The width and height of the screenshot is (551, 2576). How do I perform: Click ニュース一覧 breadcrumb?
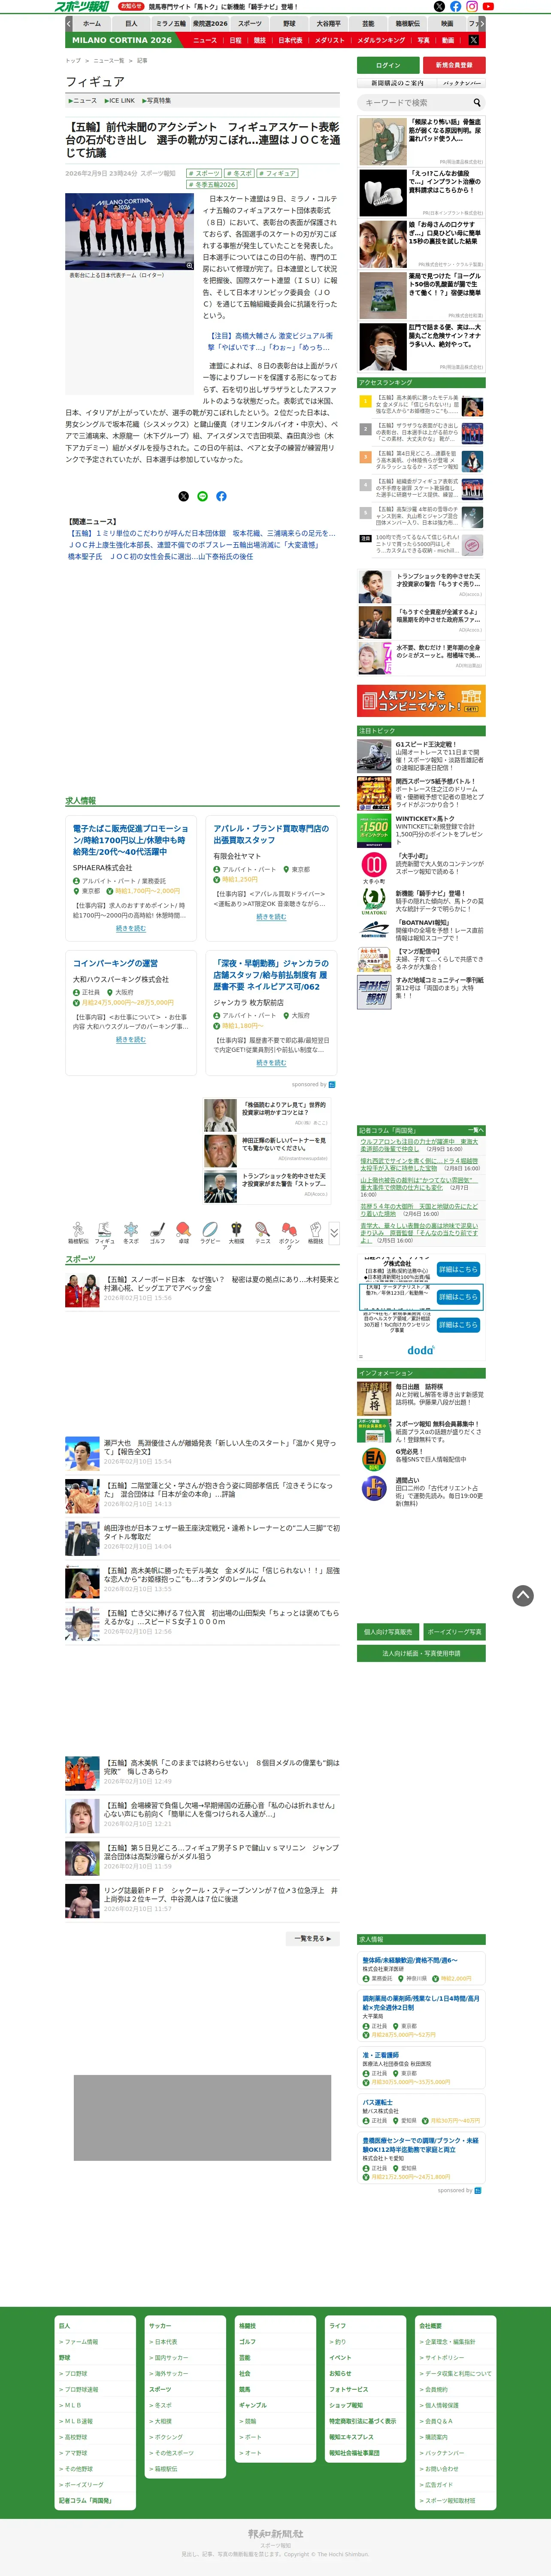109,61
